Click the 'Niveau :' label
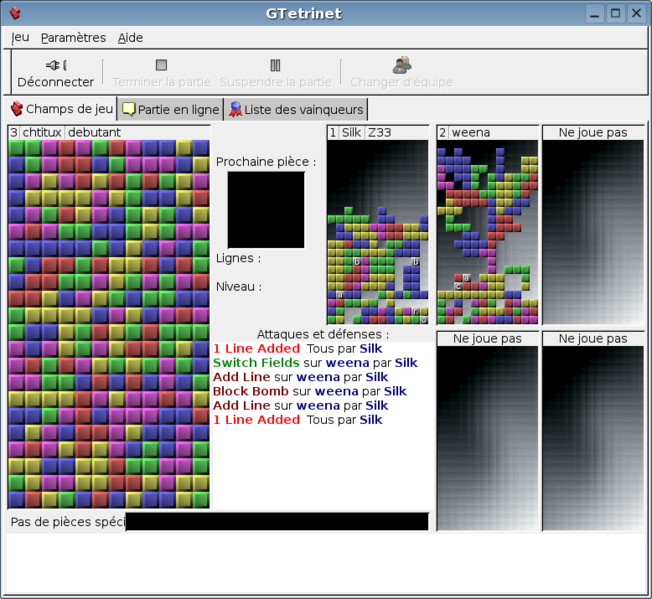The height and width of the screenshot is (599, 652). 239,286
